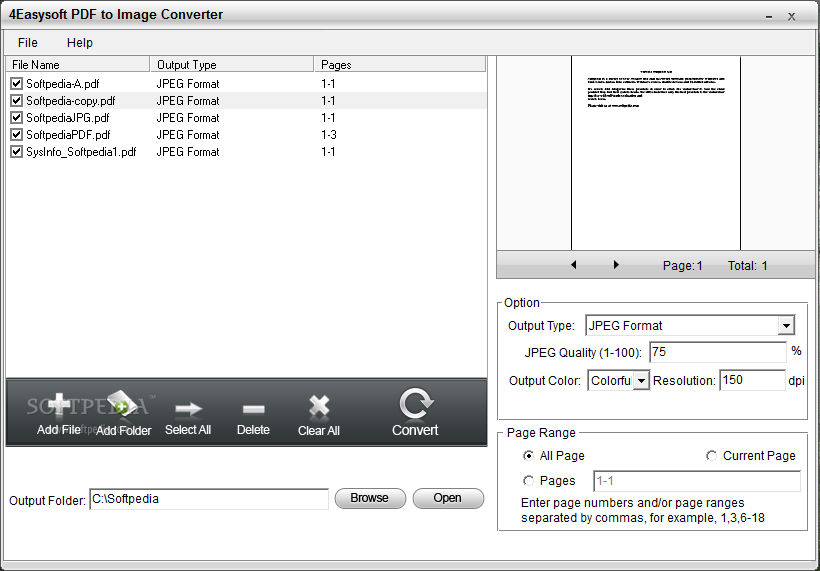820x571 pixels.
Task: Open the Output Color dropdown
Action: [x=641, y=381]
